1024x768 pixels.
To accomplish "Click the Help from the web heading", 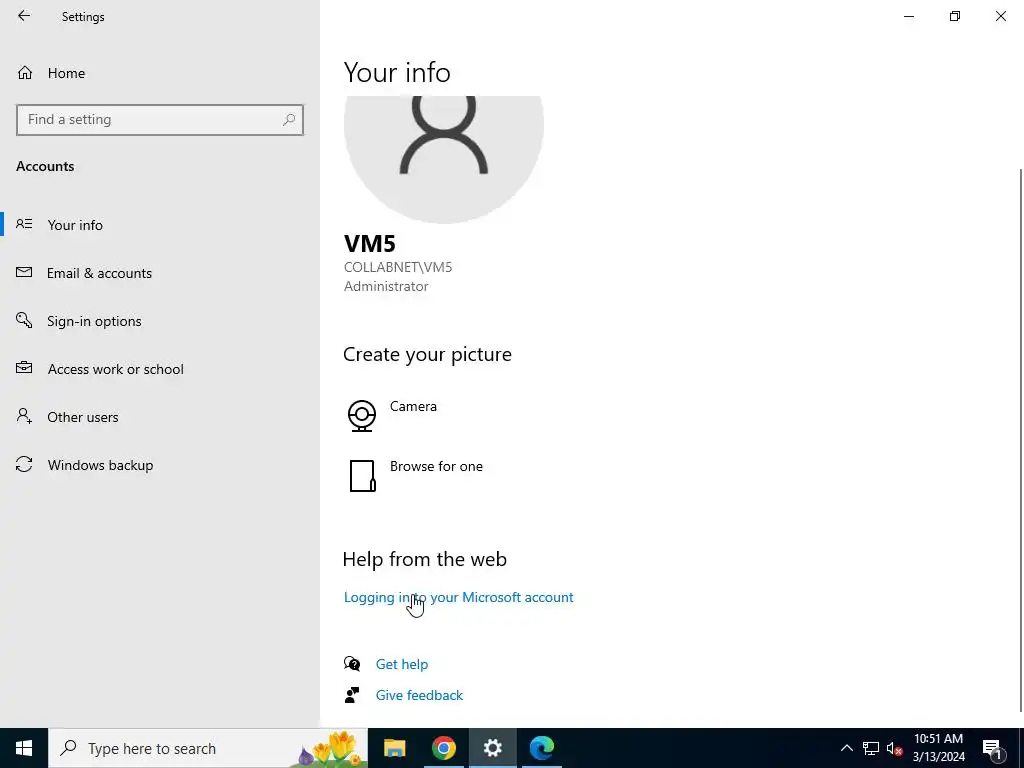I will click(424, 559).
